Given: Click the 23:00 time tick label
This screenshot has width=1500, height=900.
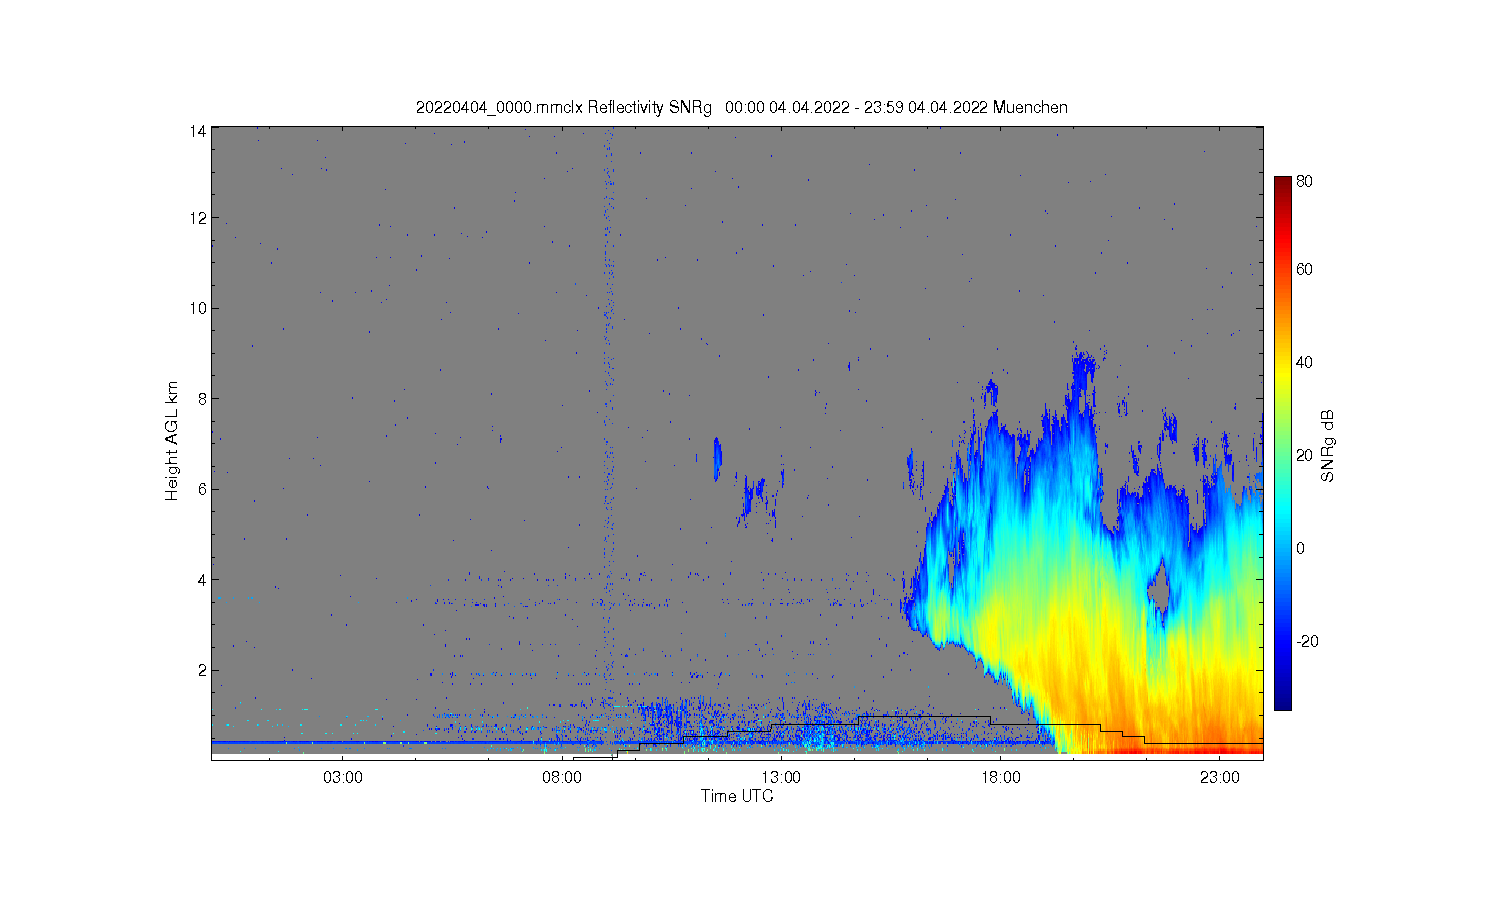Looking at the screenshot, I should [x=1219, y=778].
